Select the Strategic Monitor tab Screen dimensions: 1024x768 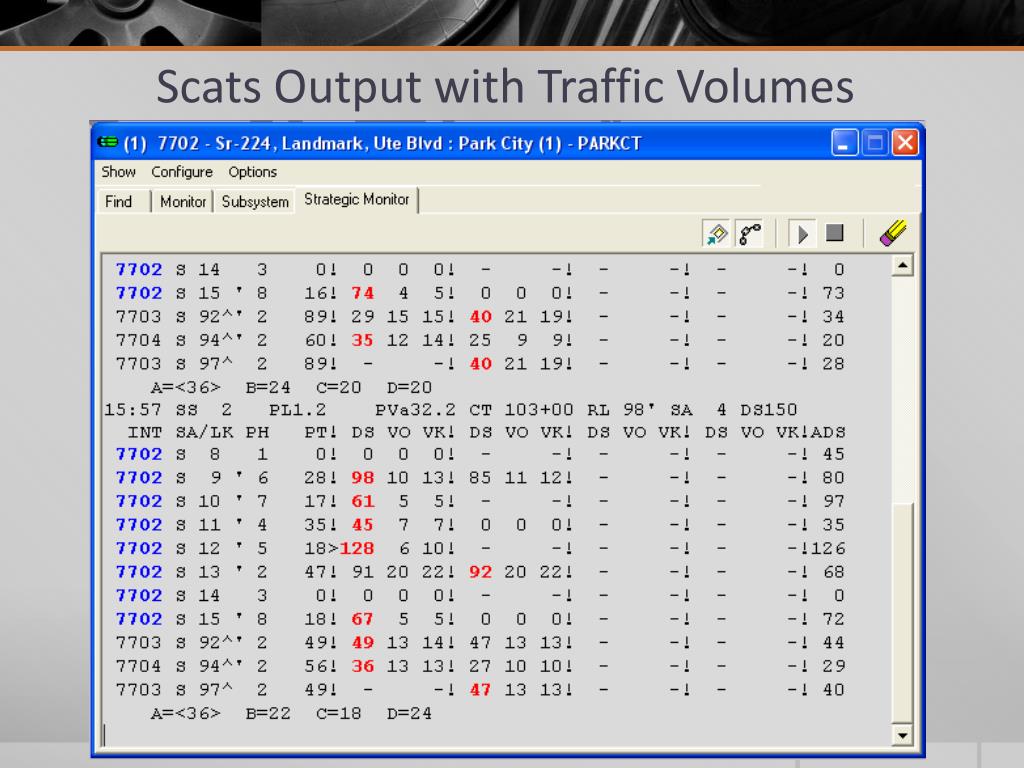pyautogui.click(x=357, y=199)
